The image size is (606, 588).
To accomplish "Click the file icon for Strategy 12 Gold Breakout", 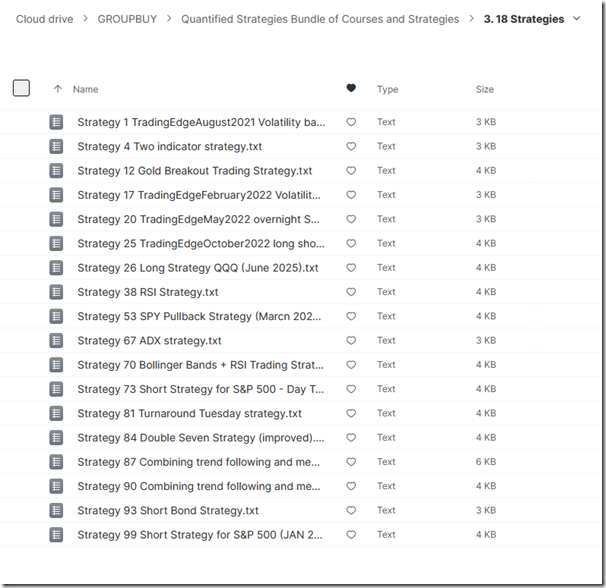I will (56, 170).
